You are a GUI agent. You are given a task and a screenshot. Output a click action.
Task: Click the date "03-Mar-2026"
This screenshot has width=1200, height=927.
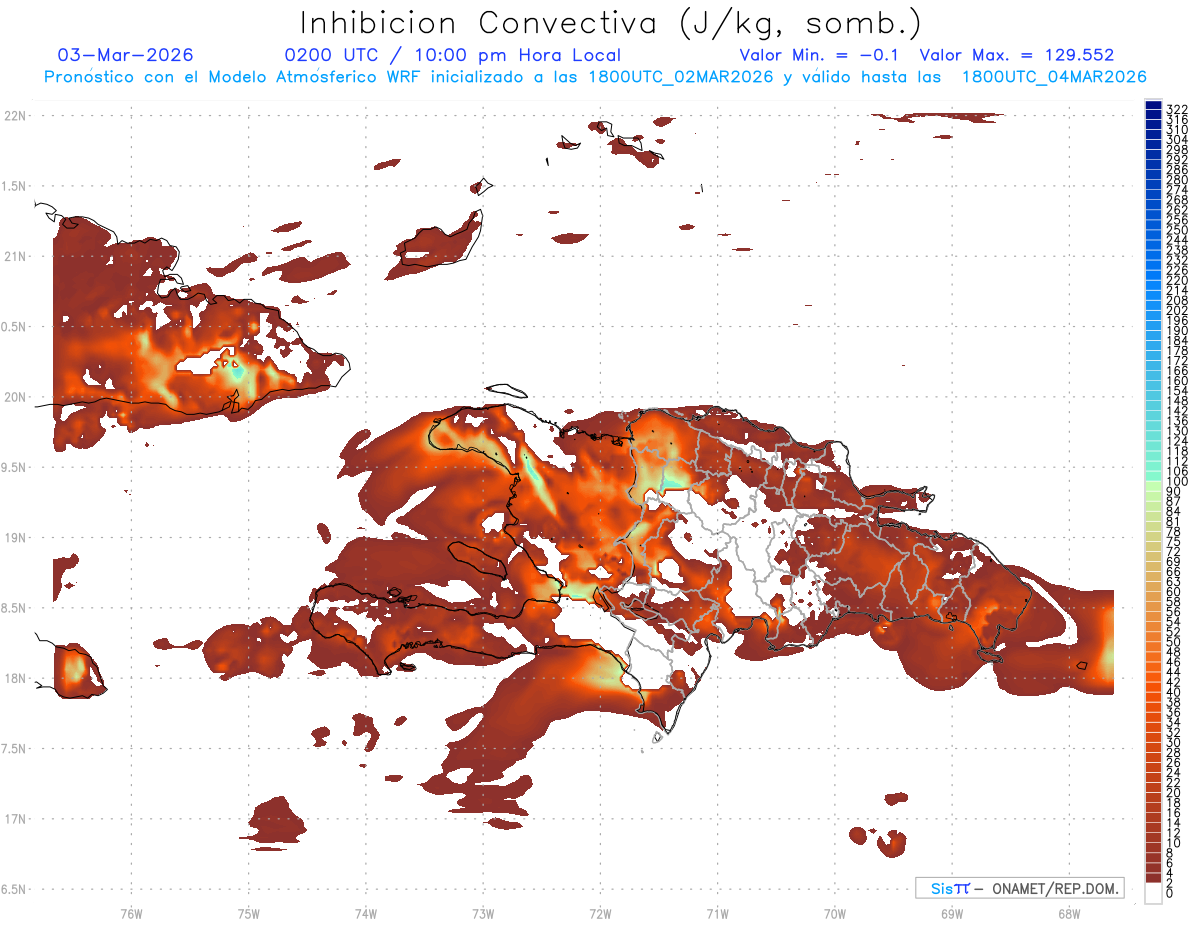pyautogui.click(x=125, y=55)
